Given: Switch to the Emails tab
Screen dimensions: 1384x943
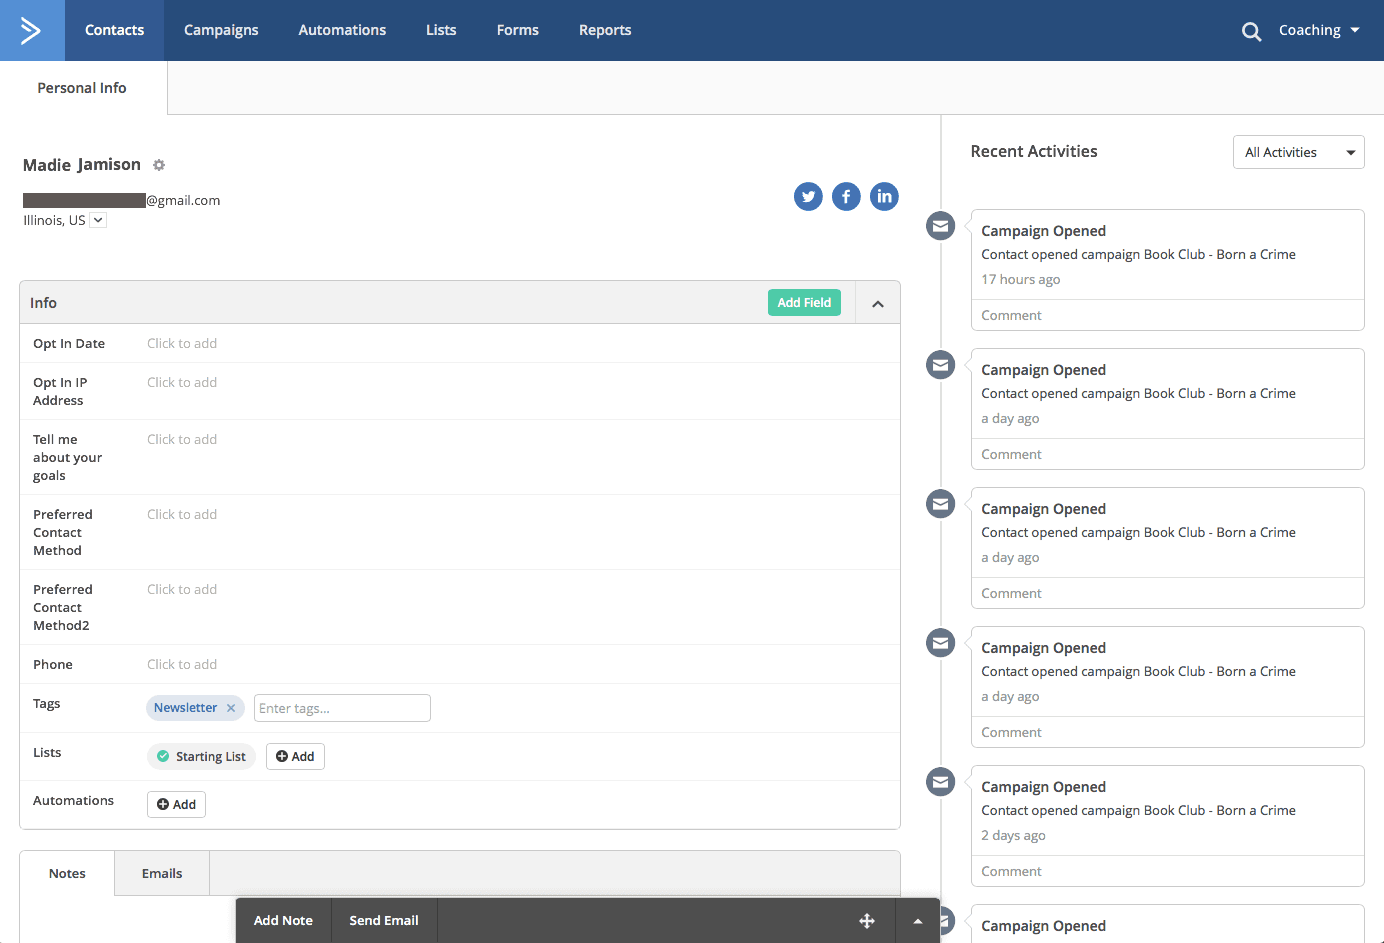Looking at the screenshot, I should tap(161, 873).
